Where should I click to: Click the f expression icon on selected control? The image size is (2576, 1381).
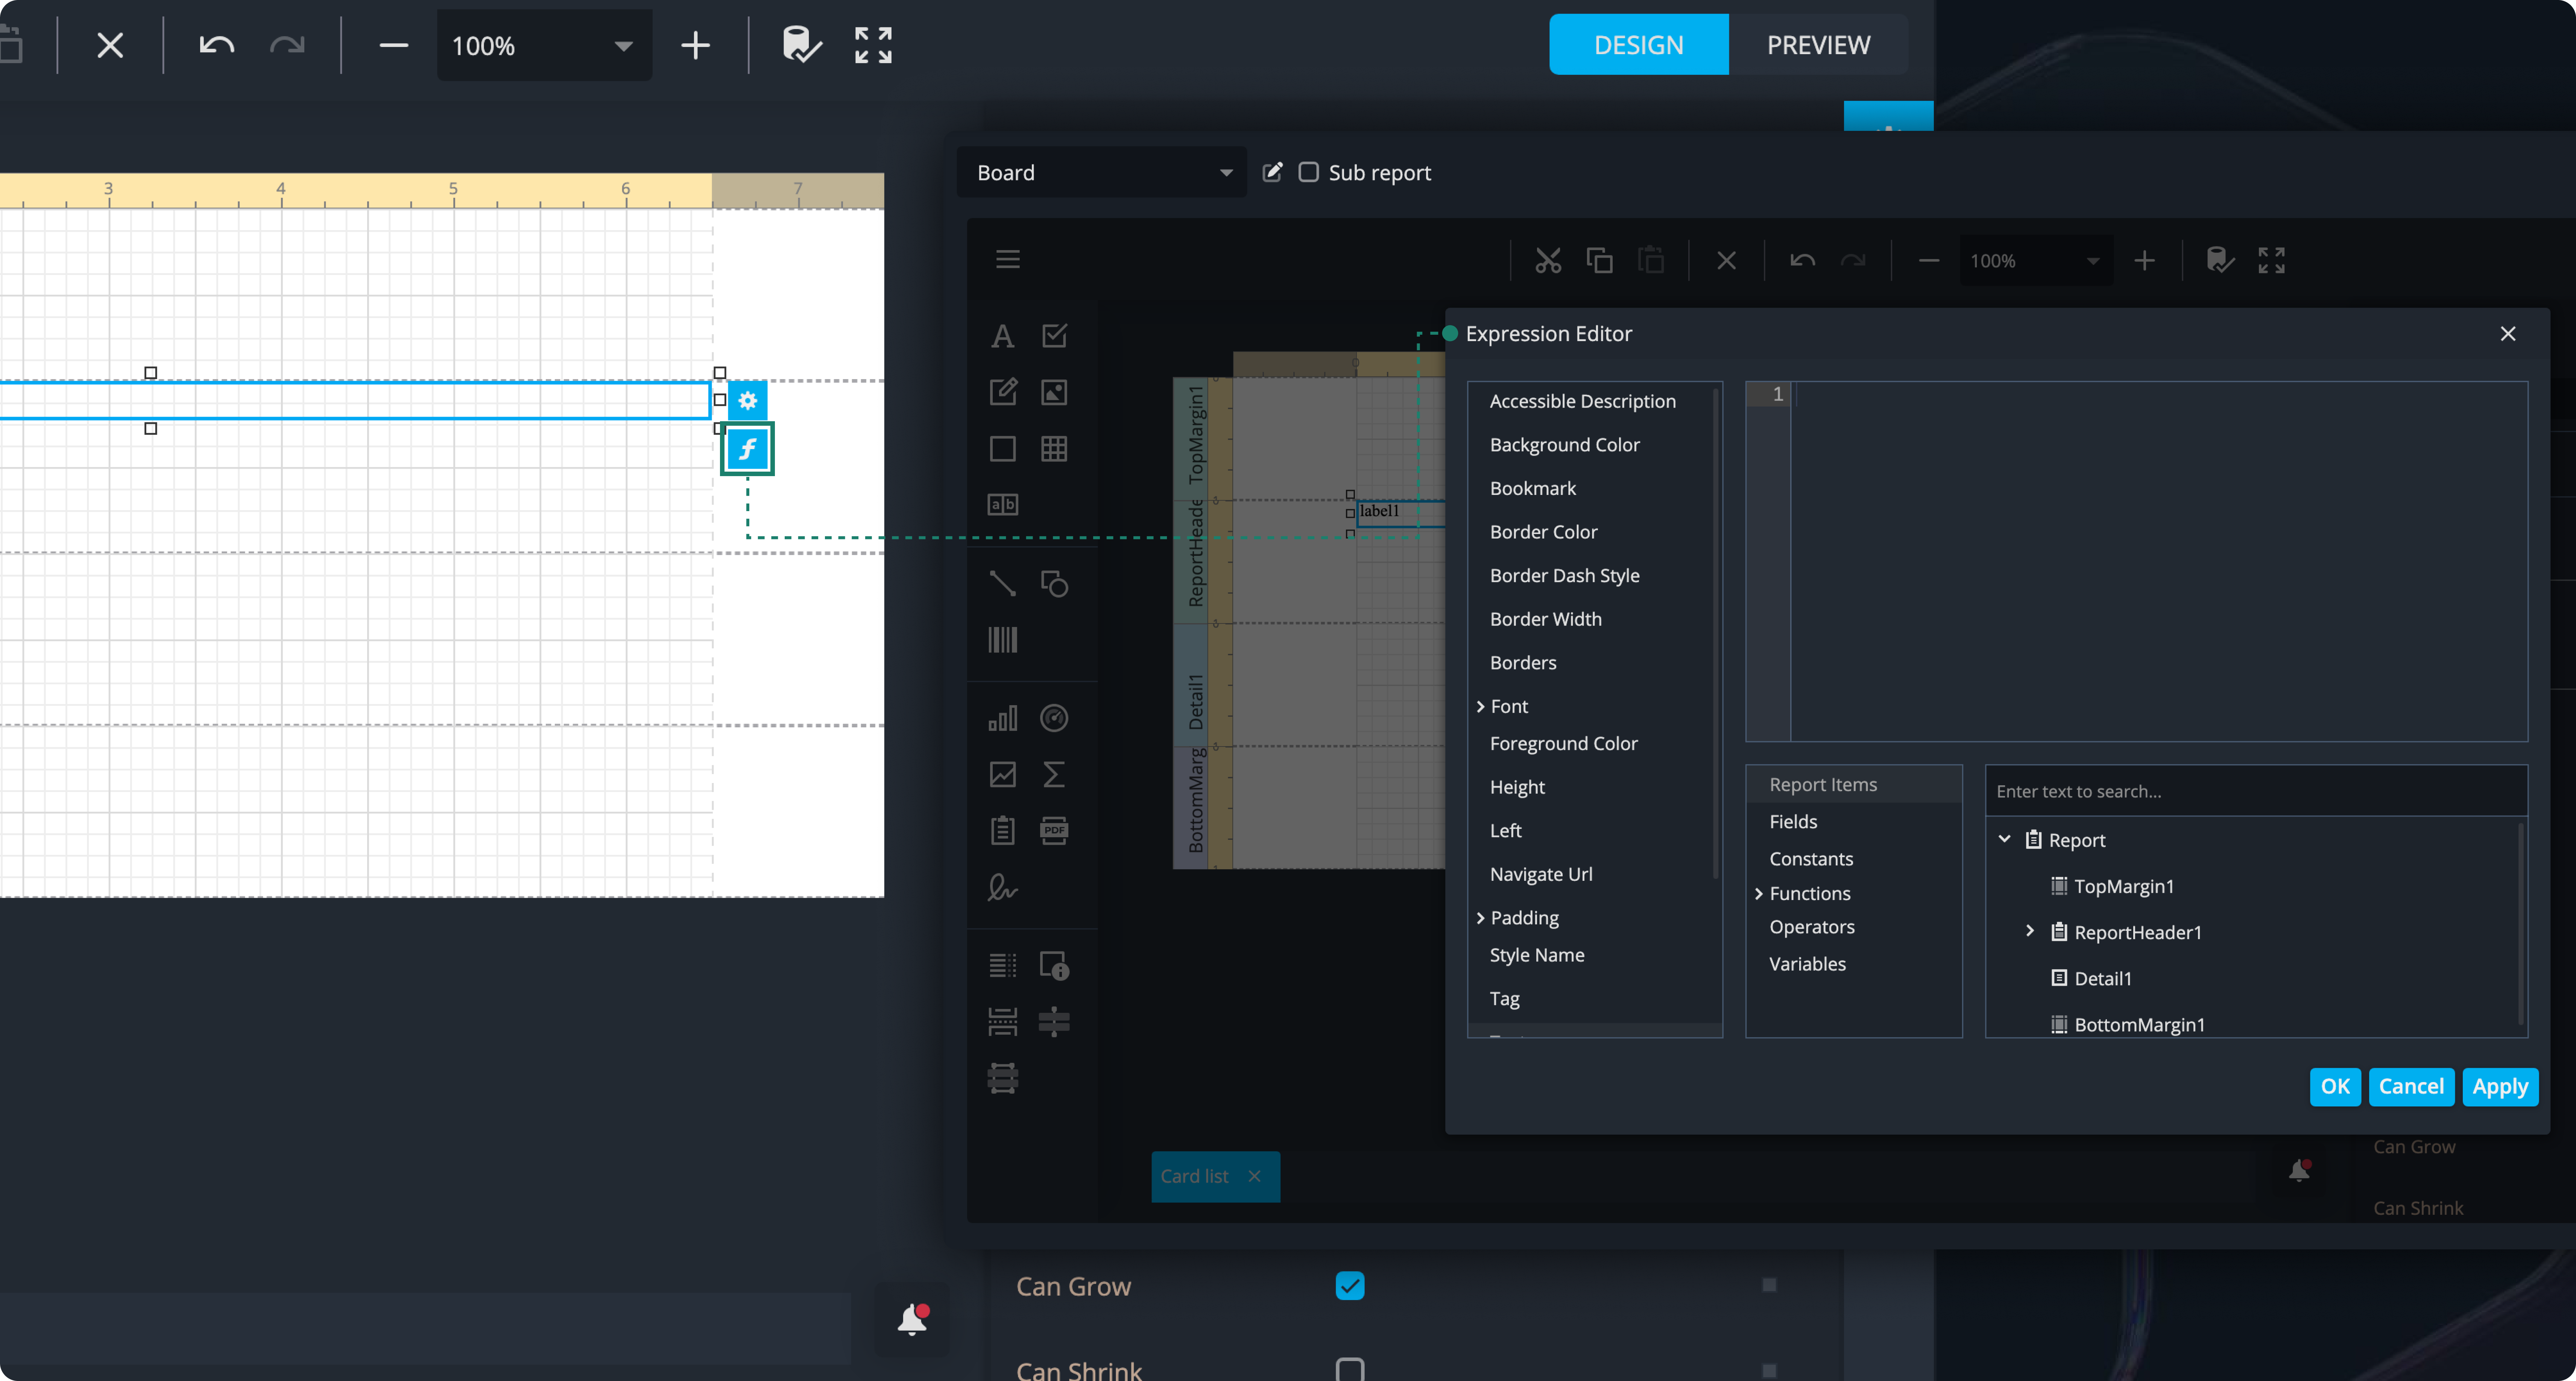pos(747,449)
